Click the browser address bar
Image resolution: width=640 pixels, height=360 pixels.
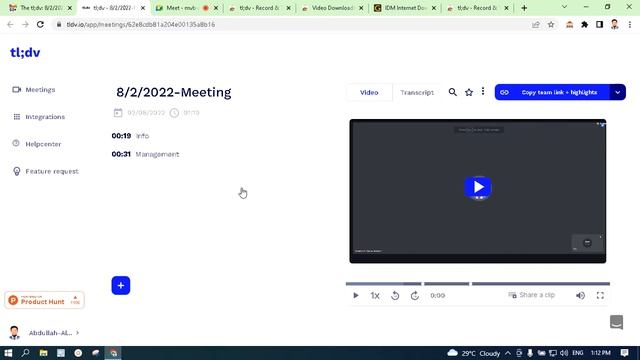(x=290, y=24)
